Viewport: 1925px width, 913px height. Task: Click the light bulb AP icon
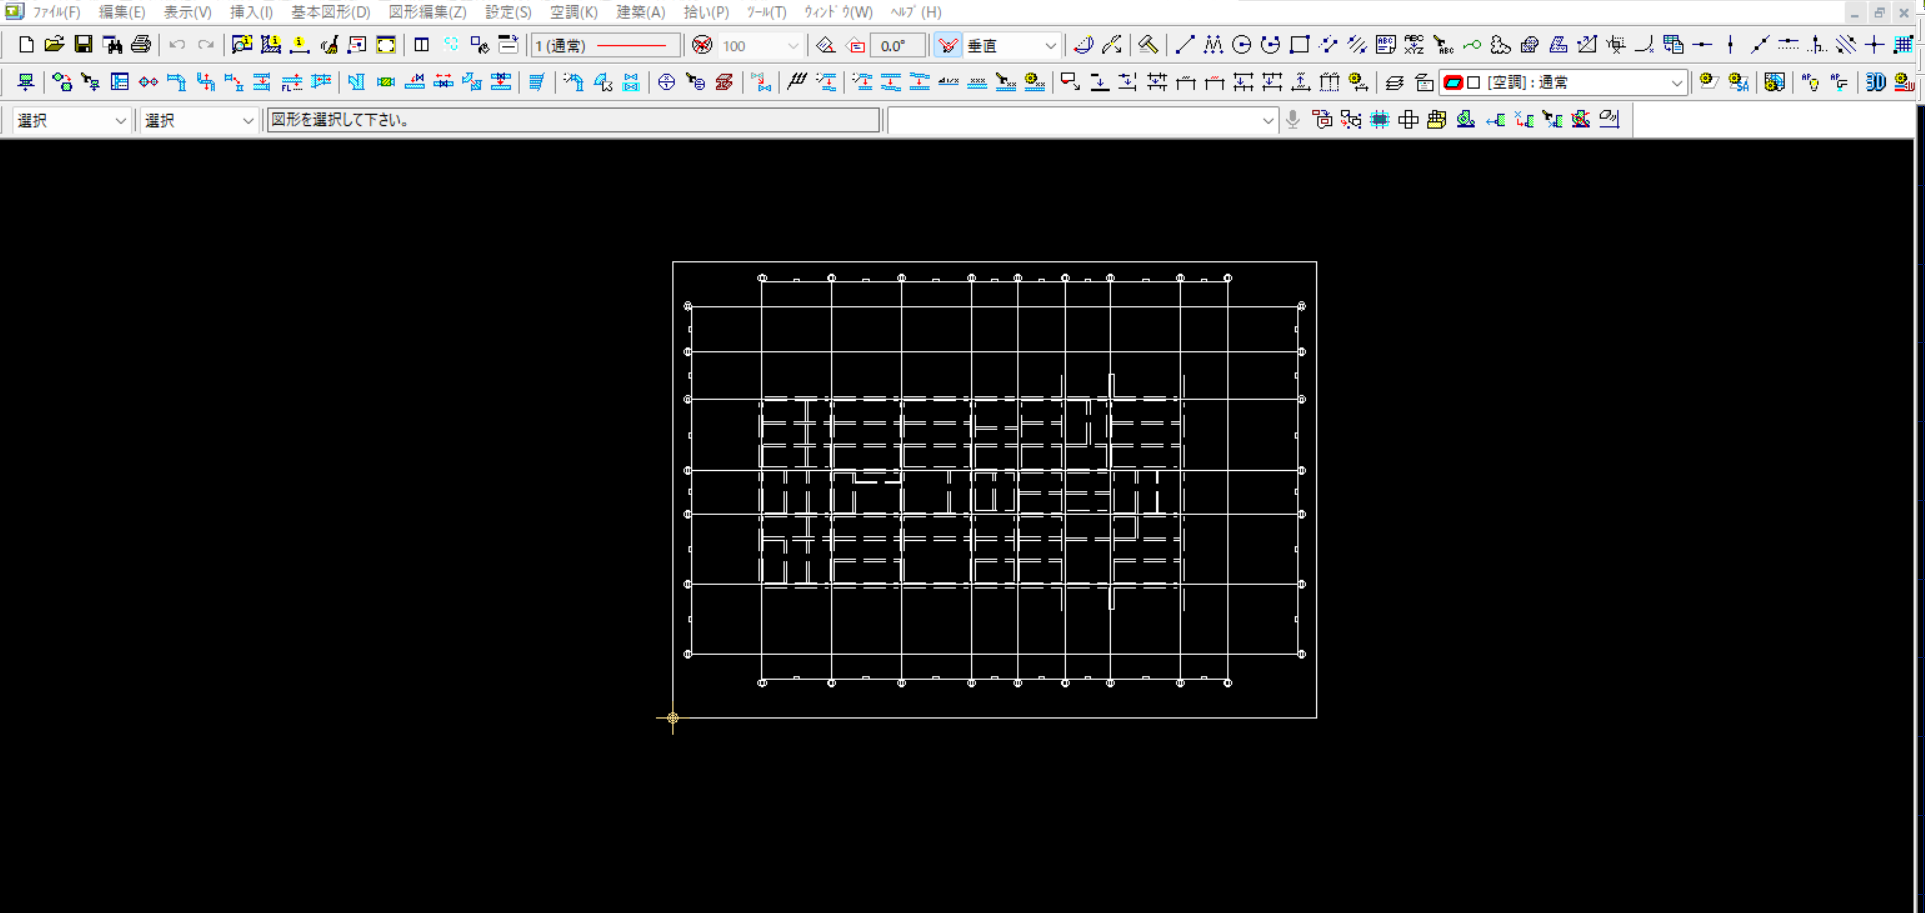pyautogui.click(x=1810, y=82)
